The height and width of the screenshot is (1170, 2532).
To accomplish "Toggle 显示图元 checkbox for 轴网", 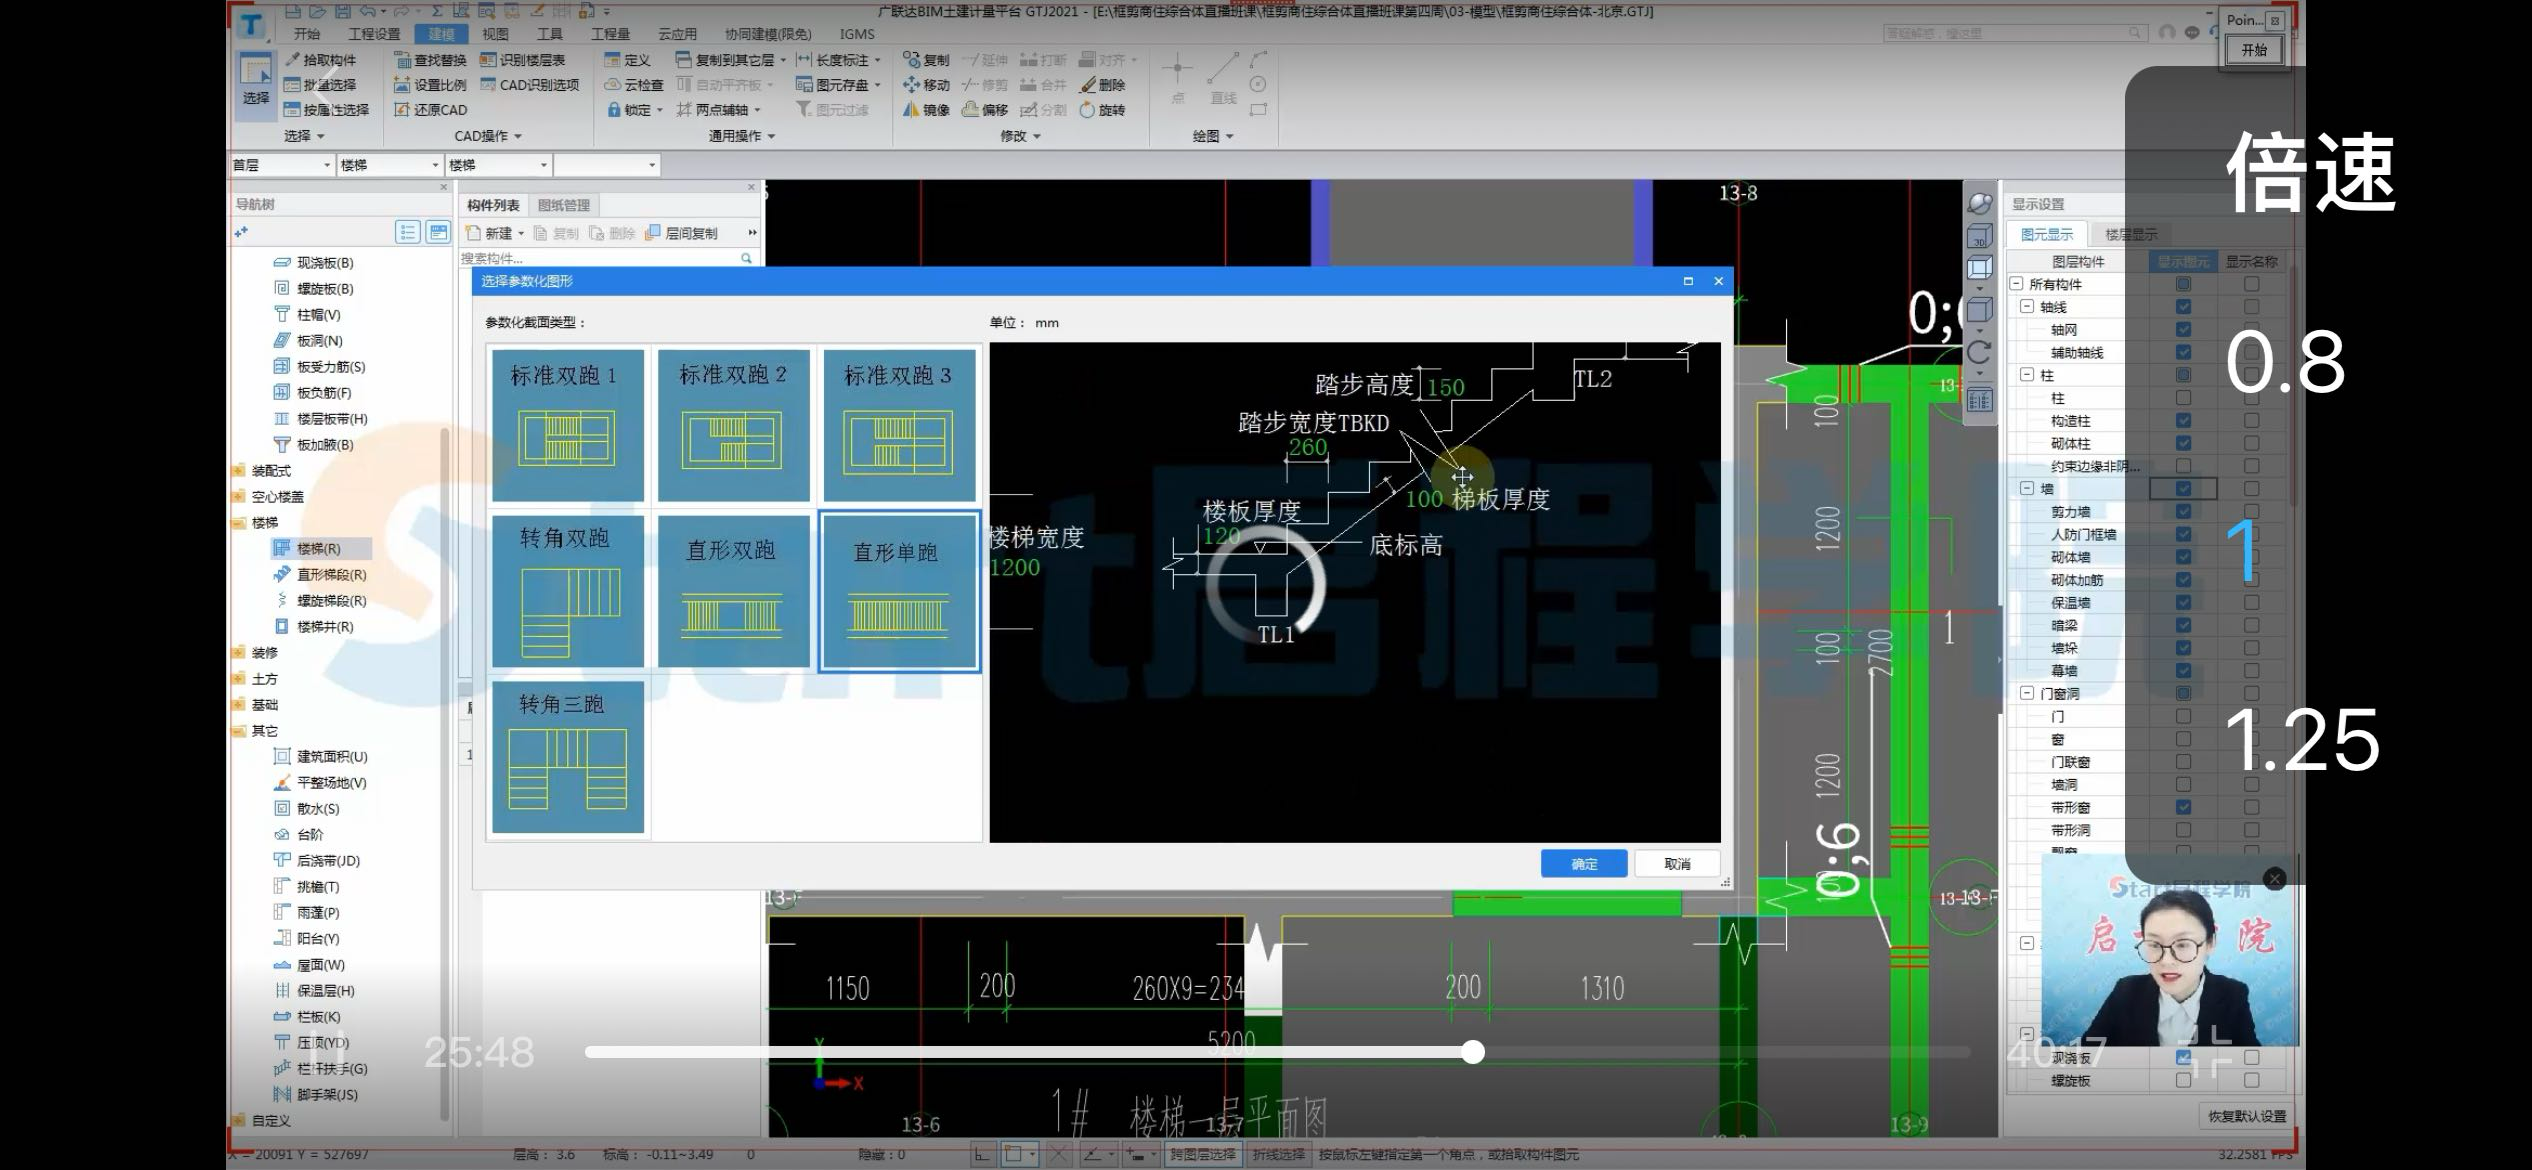I will point(2183,329).
